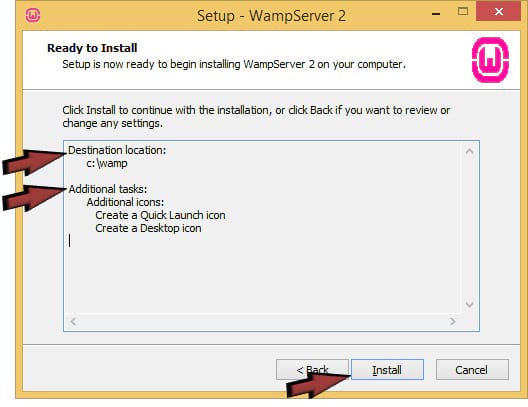Maximize the setup window
This screenshot has height=407, width=528.
coord(463,11)
